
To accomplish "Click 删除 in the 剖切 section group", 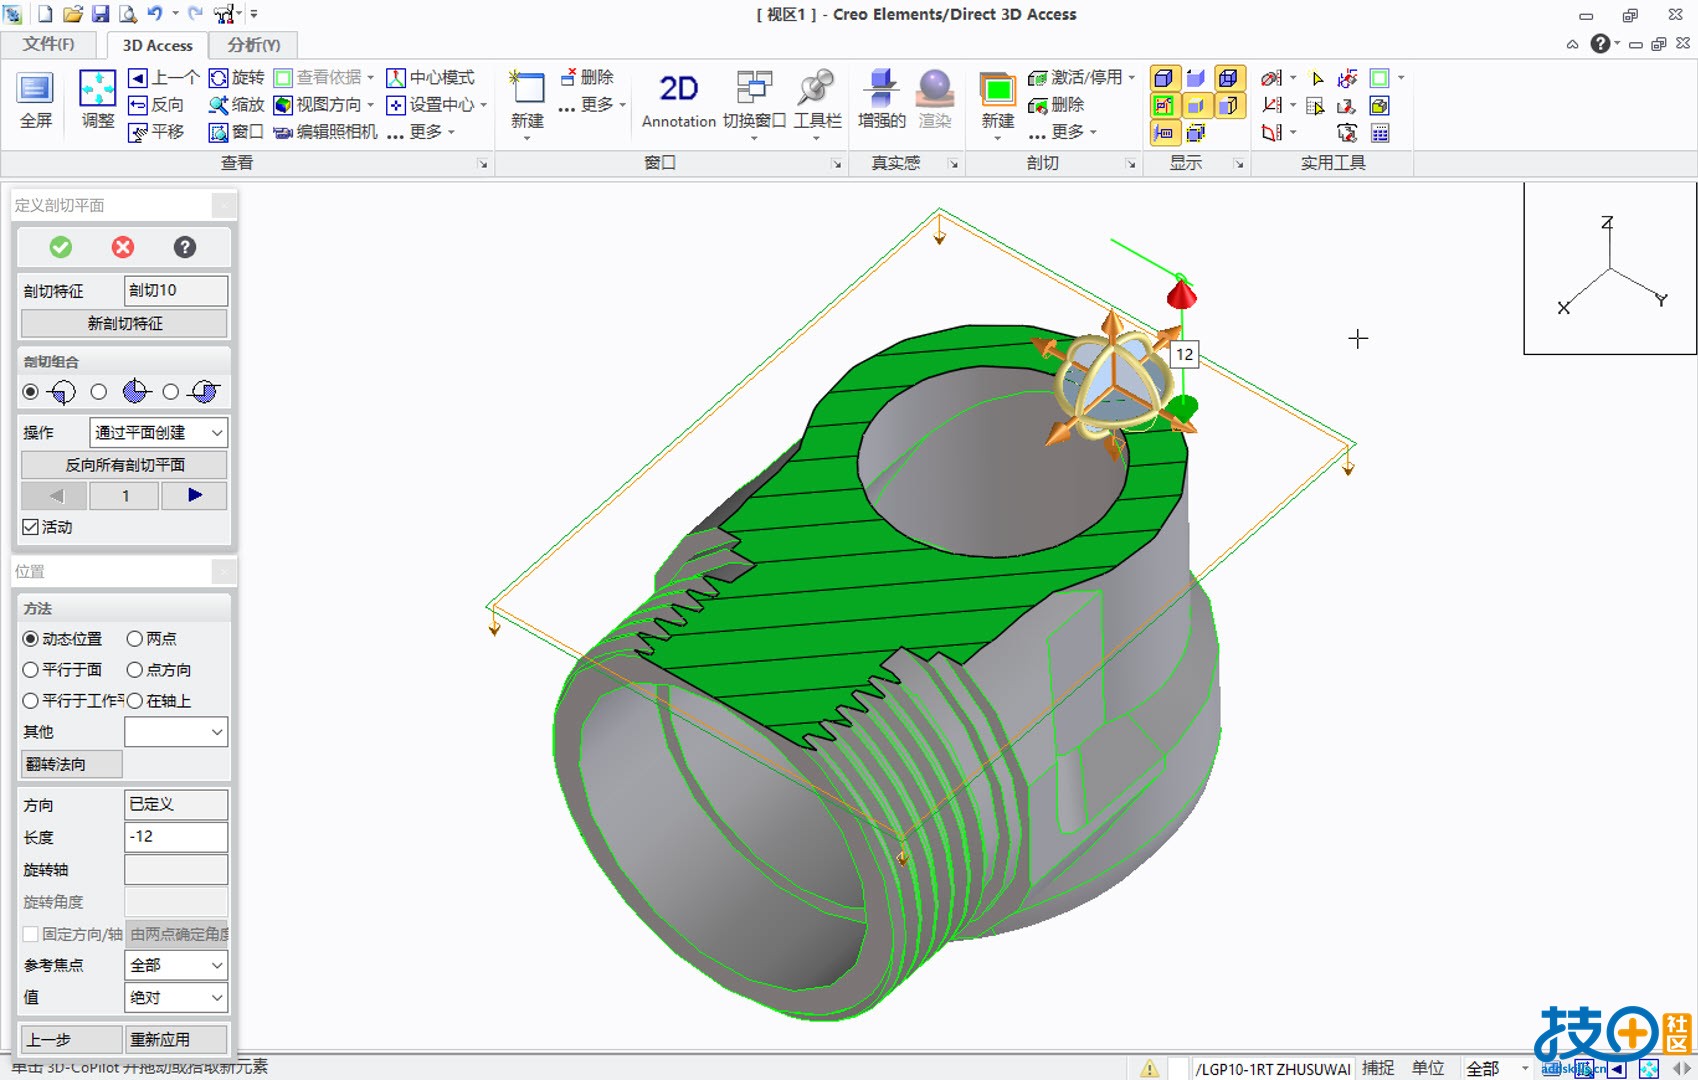I will coord(1057,105).
